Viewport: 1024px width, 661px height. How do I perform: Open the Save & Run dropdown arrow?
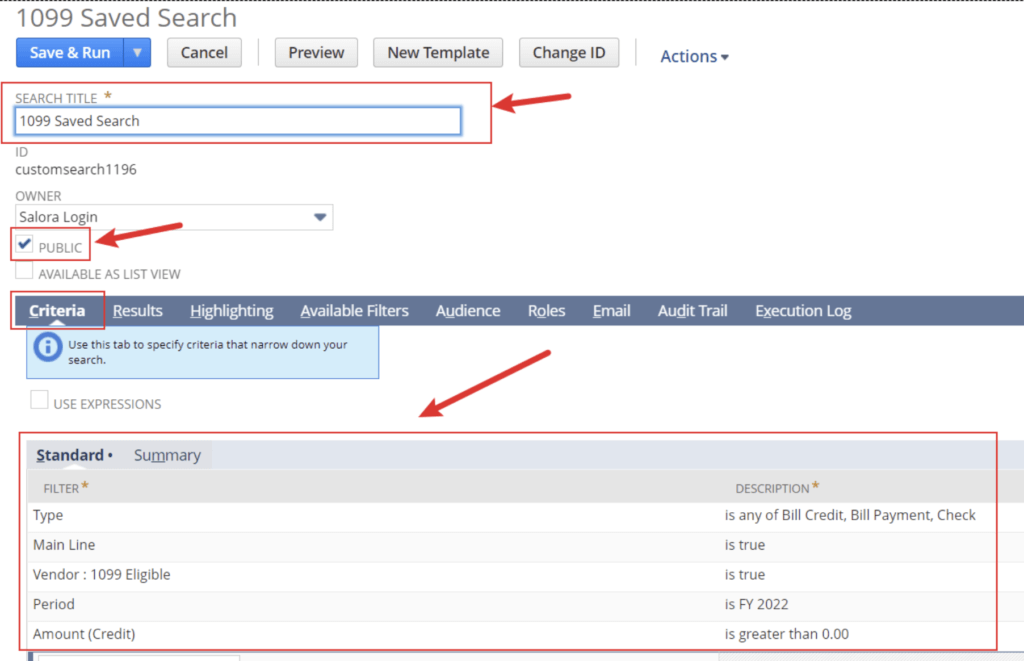(x=137, y=53)
